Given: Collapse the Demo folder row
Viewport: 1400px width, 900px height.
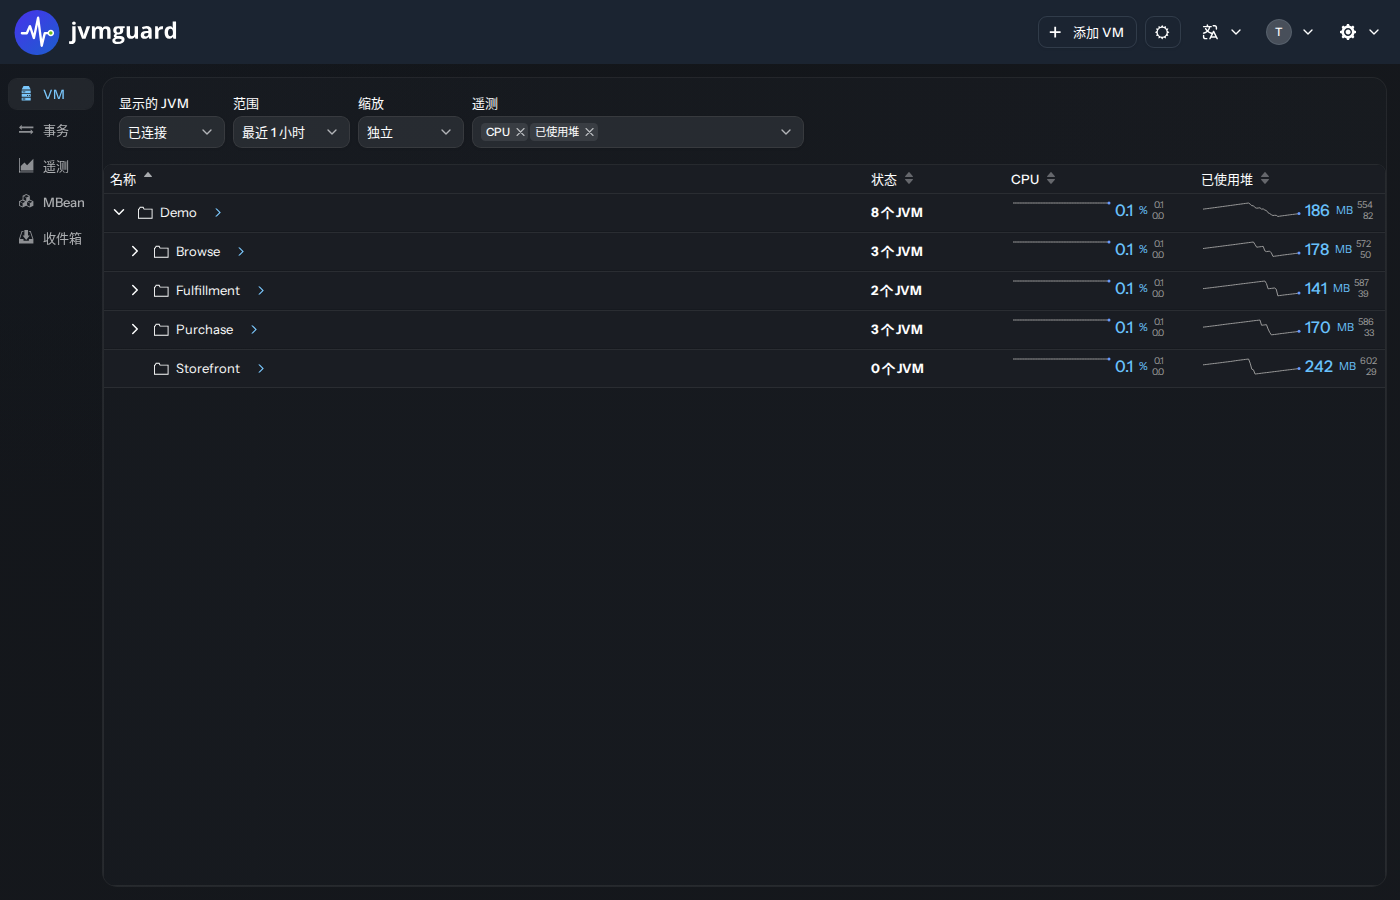Looking at the screenshot, I should pos(119,212).
